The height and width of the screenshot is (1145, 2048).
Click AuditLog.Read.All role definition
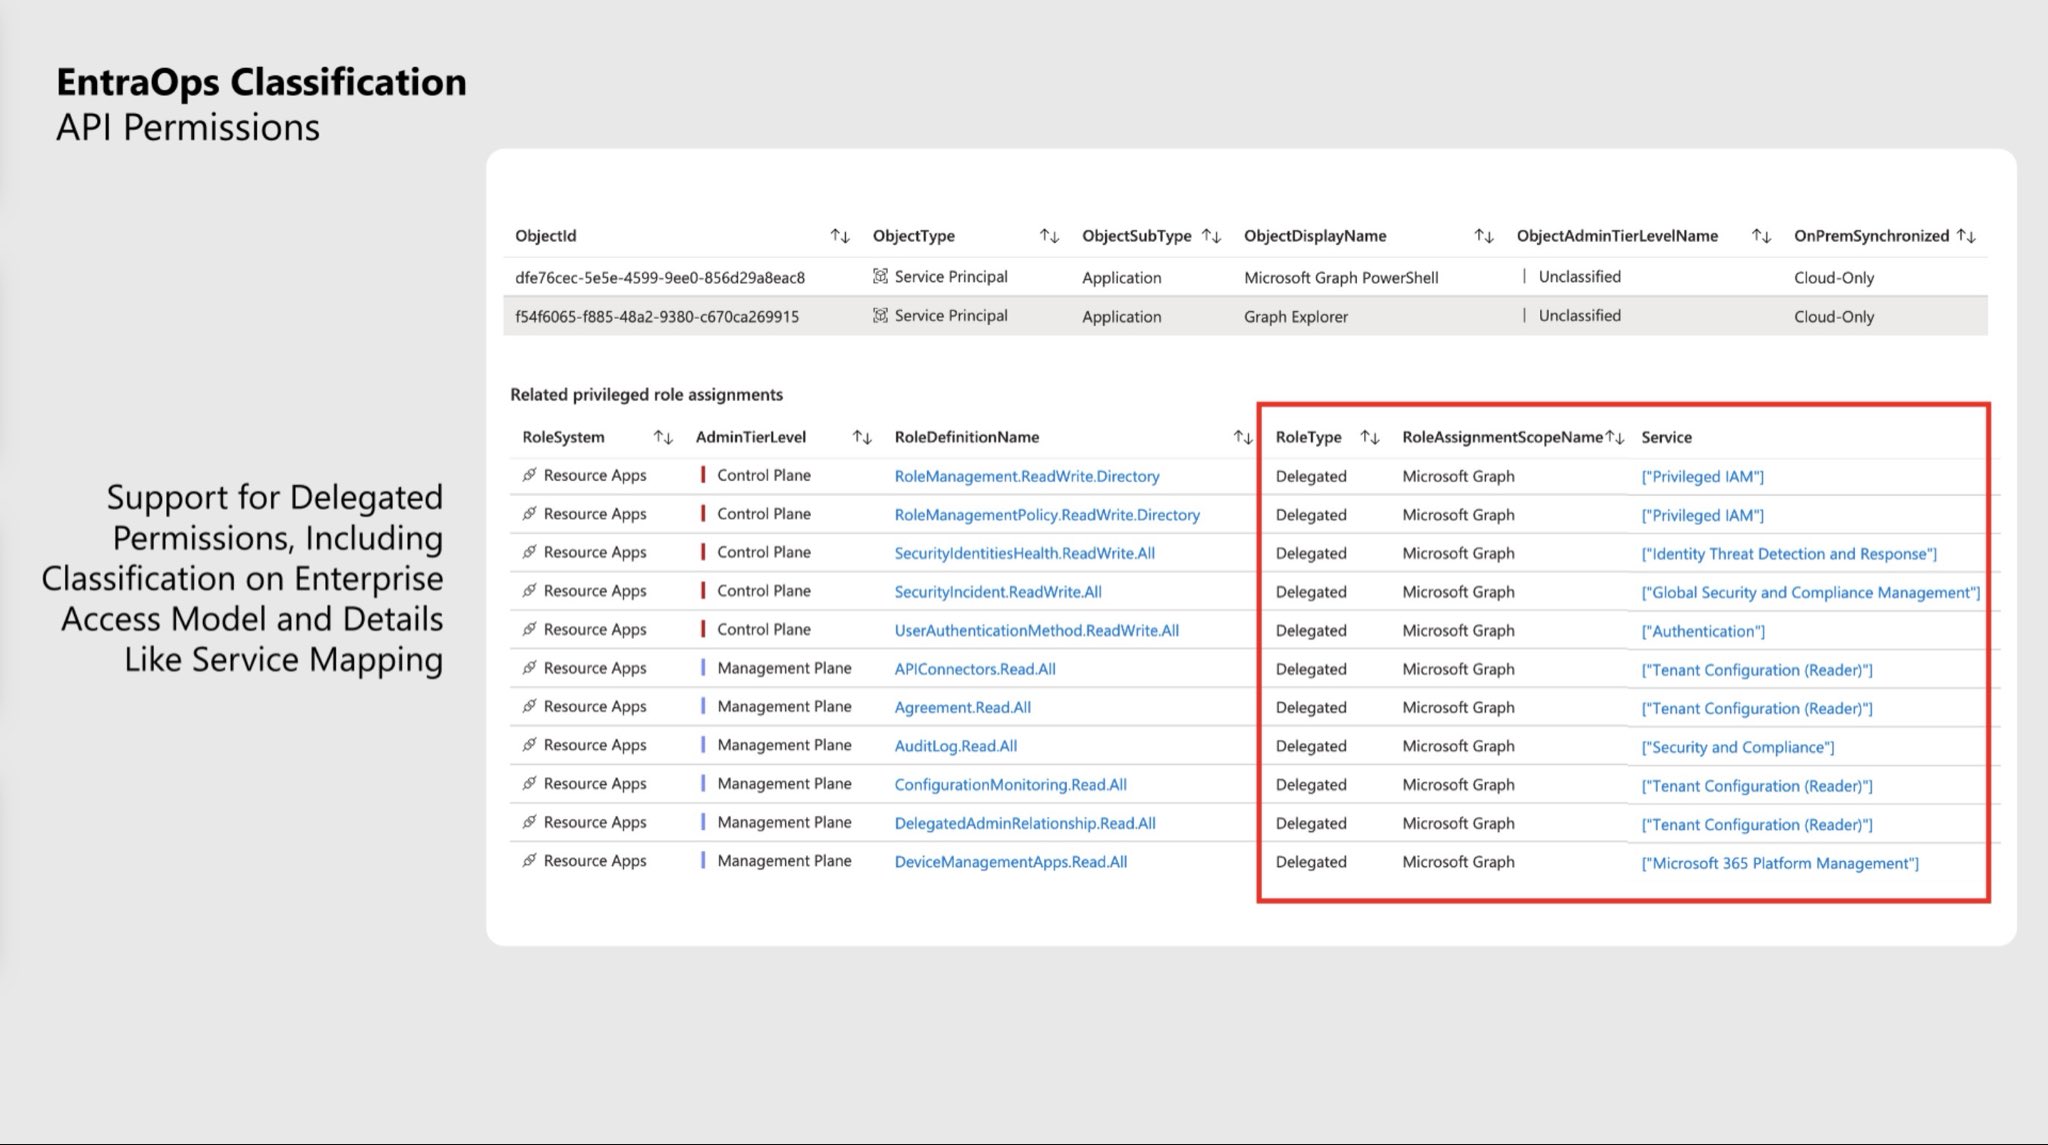tap(955, 746)
